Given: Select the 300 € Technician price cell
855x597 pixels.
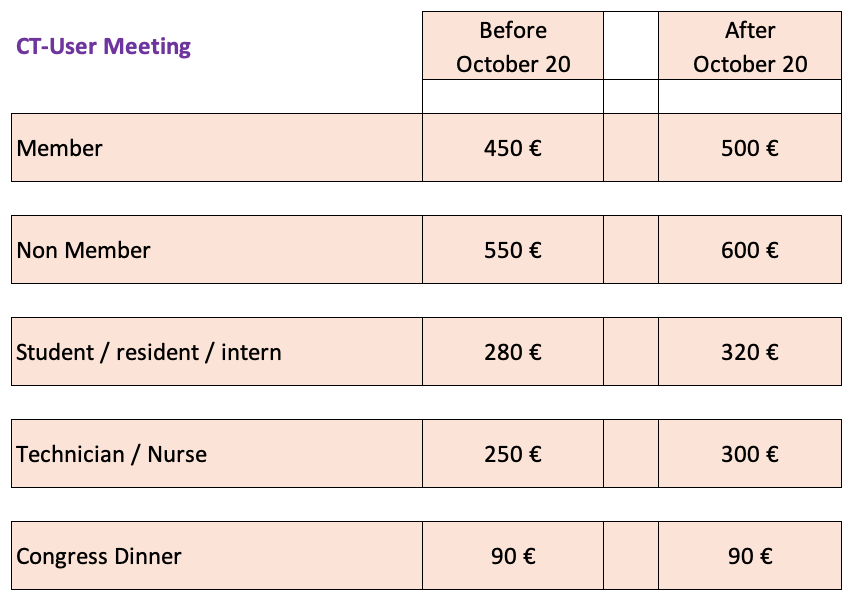Looking at the screenshot, I should point(749,454).
